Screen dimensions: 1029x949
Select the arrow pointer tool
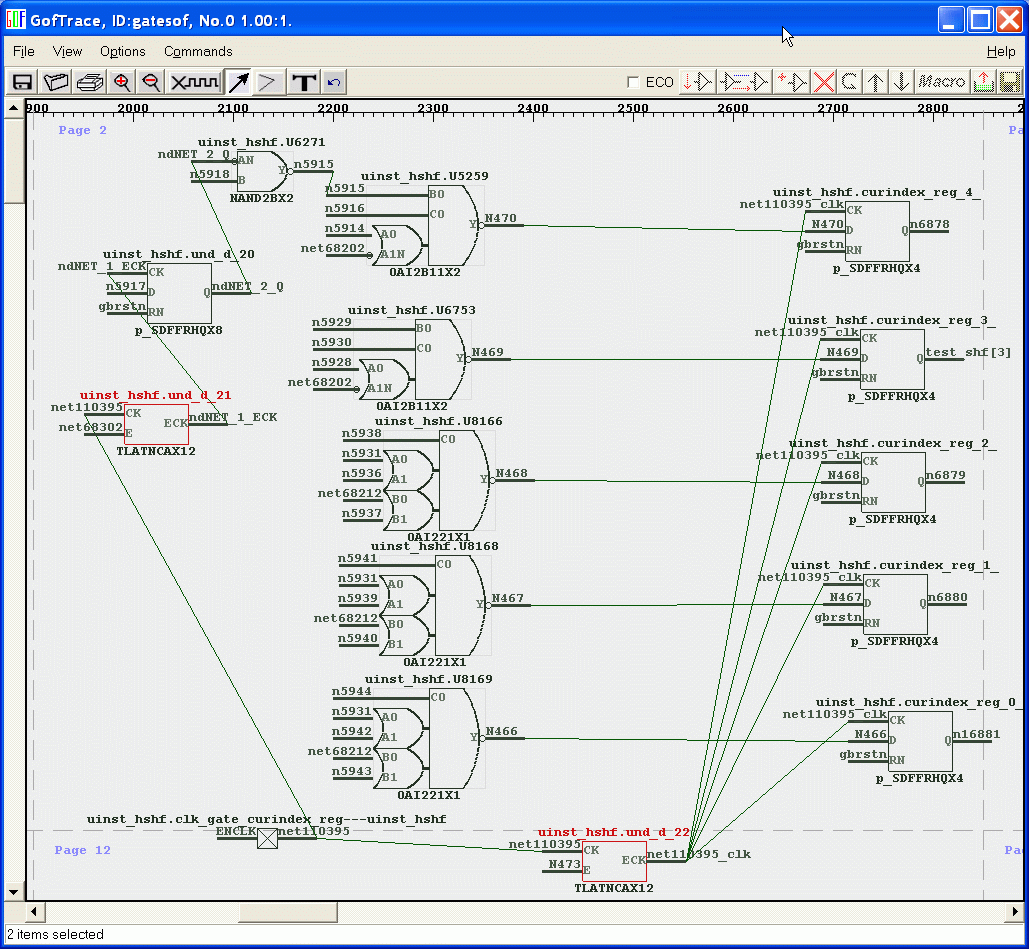[238, 82]
